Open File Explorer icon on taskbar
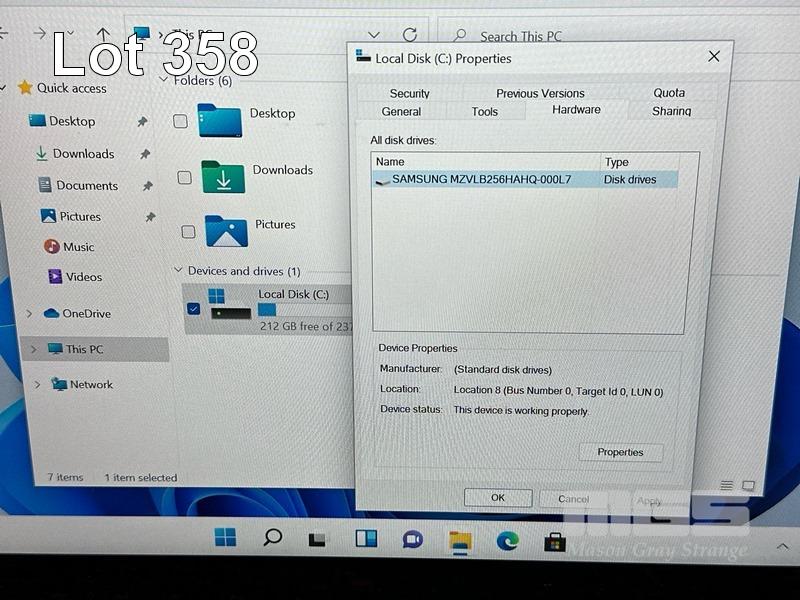 tap(460, 541)
